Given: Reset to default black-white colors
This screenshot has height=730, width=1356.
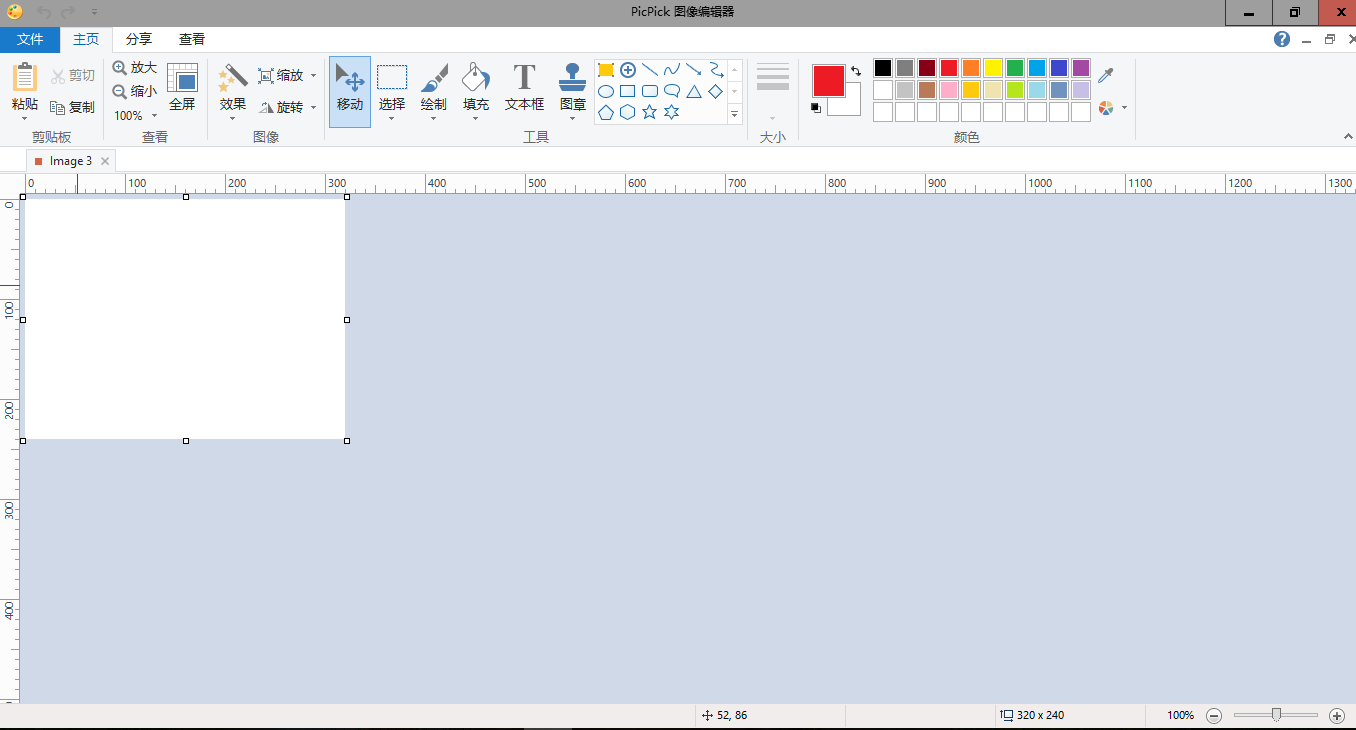Looking at the screenshot, I should (816, 107).
